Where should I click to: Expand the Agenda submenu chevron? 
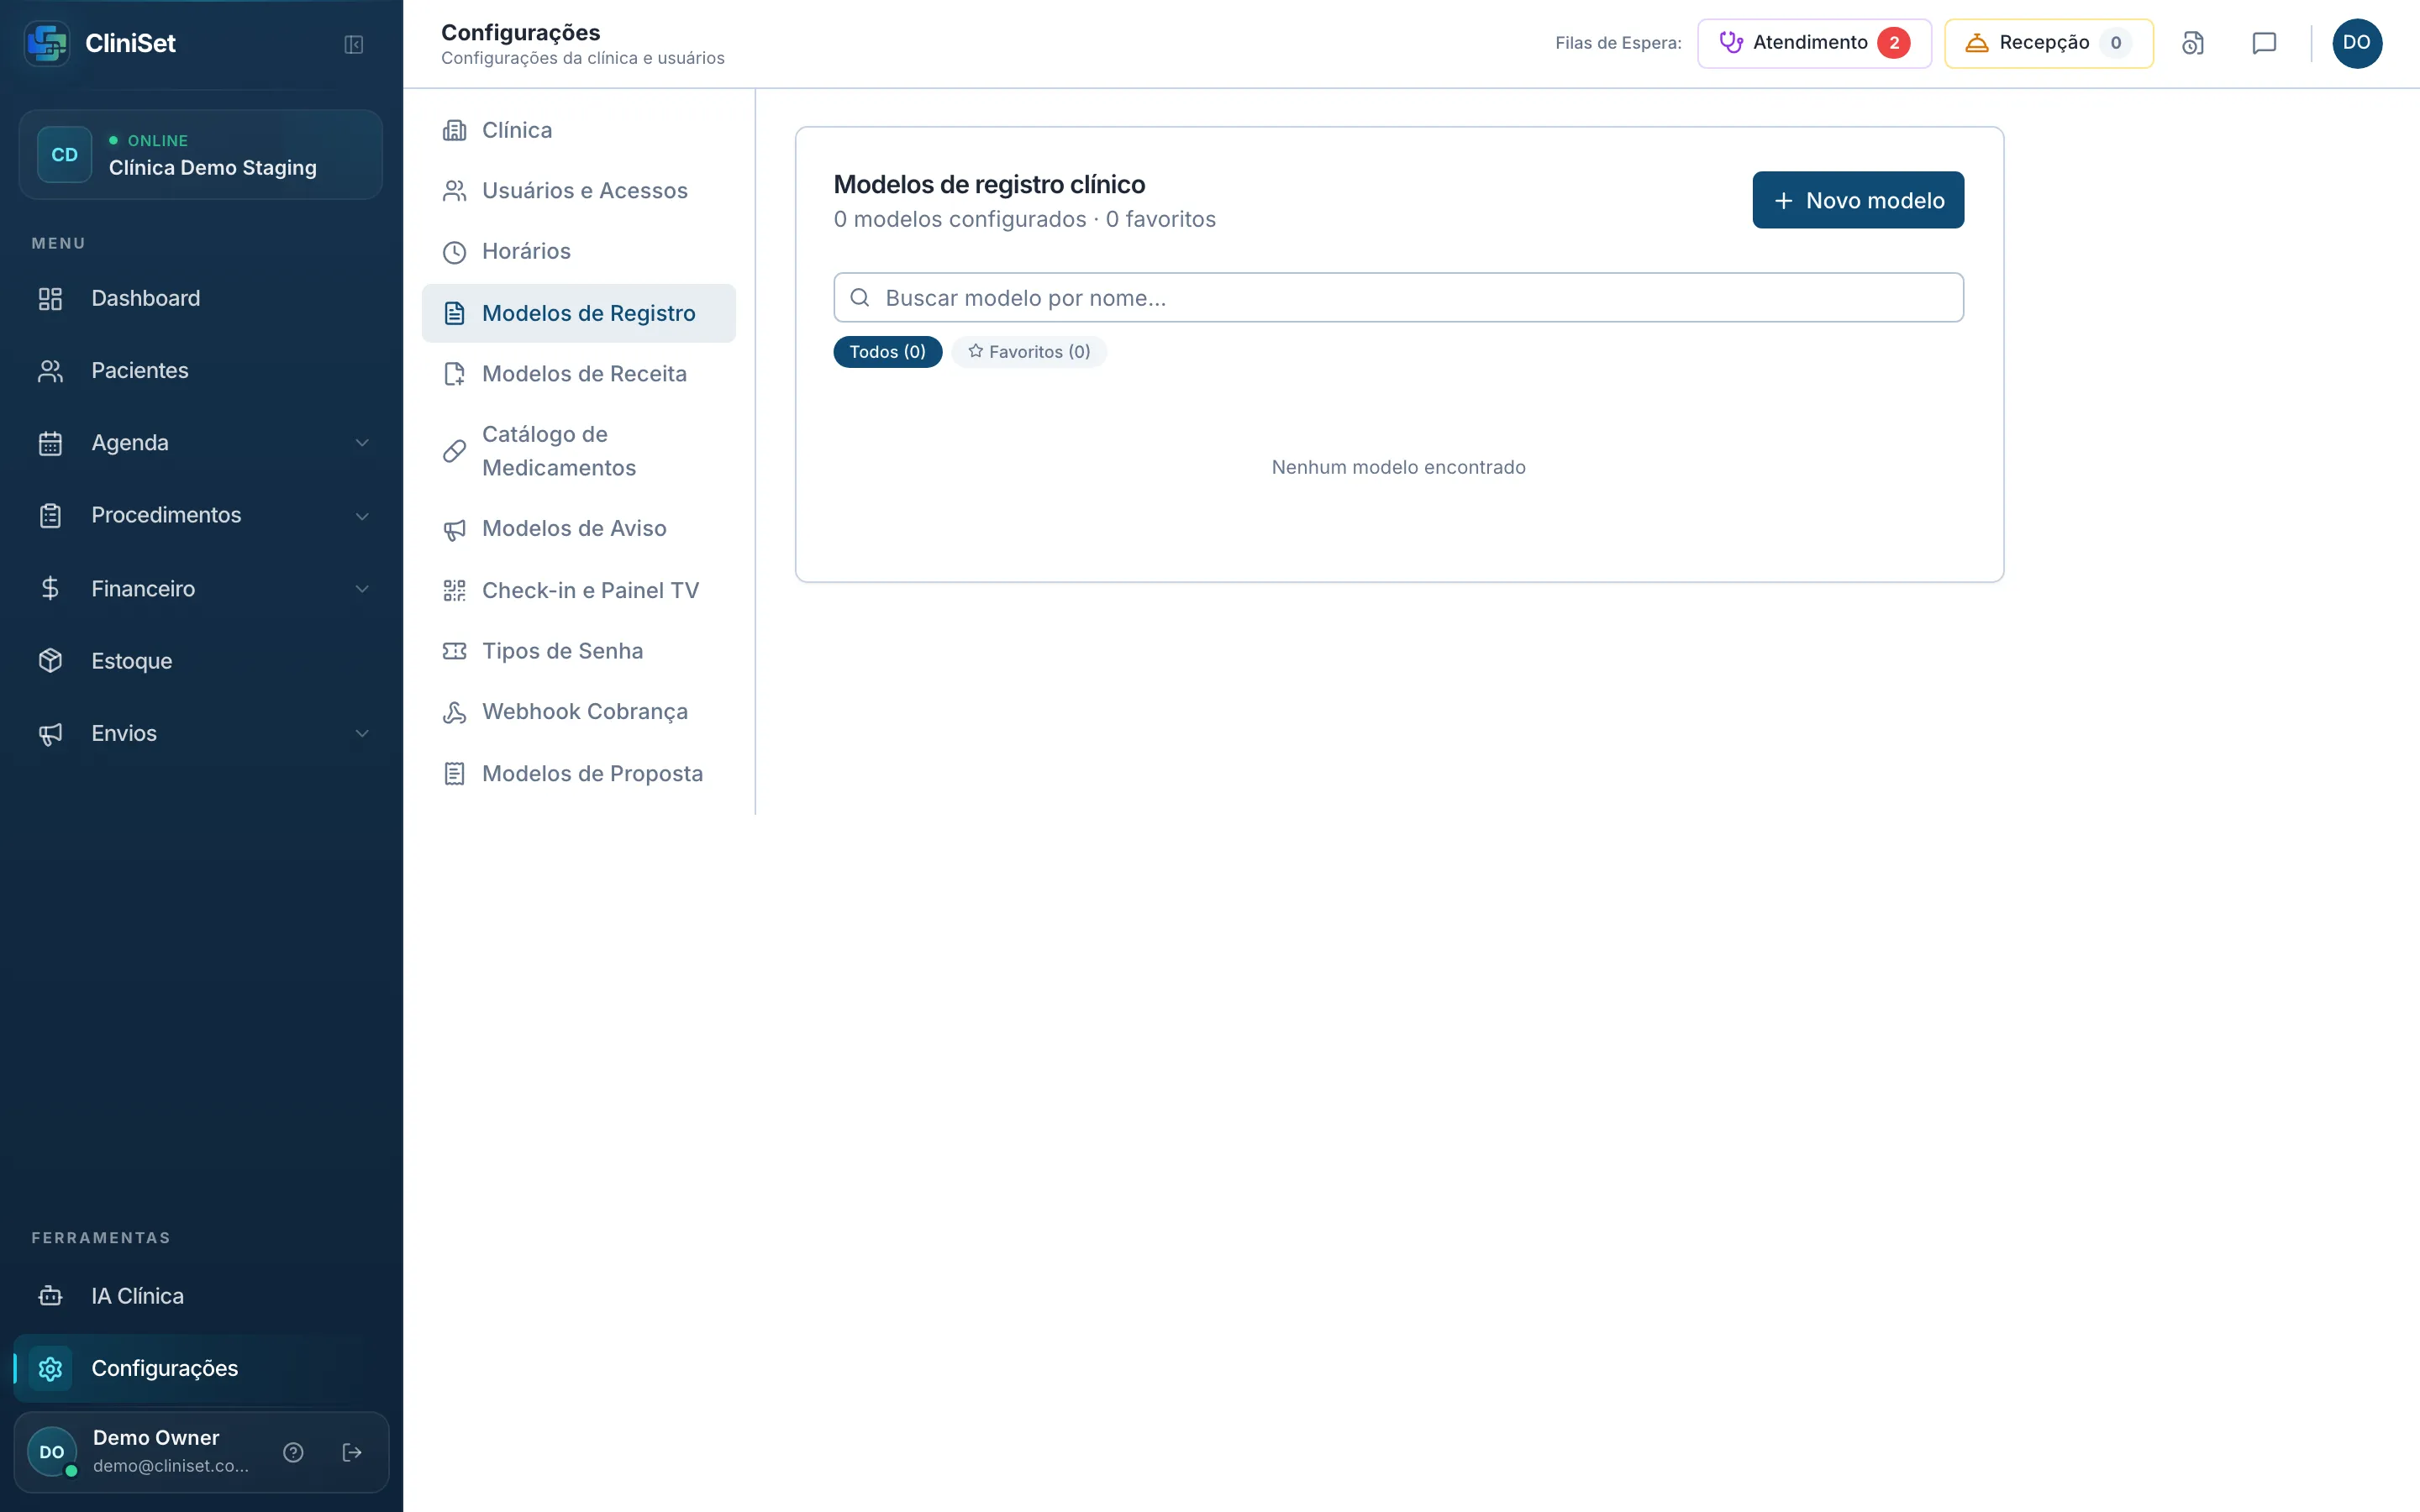coord(362,443)
